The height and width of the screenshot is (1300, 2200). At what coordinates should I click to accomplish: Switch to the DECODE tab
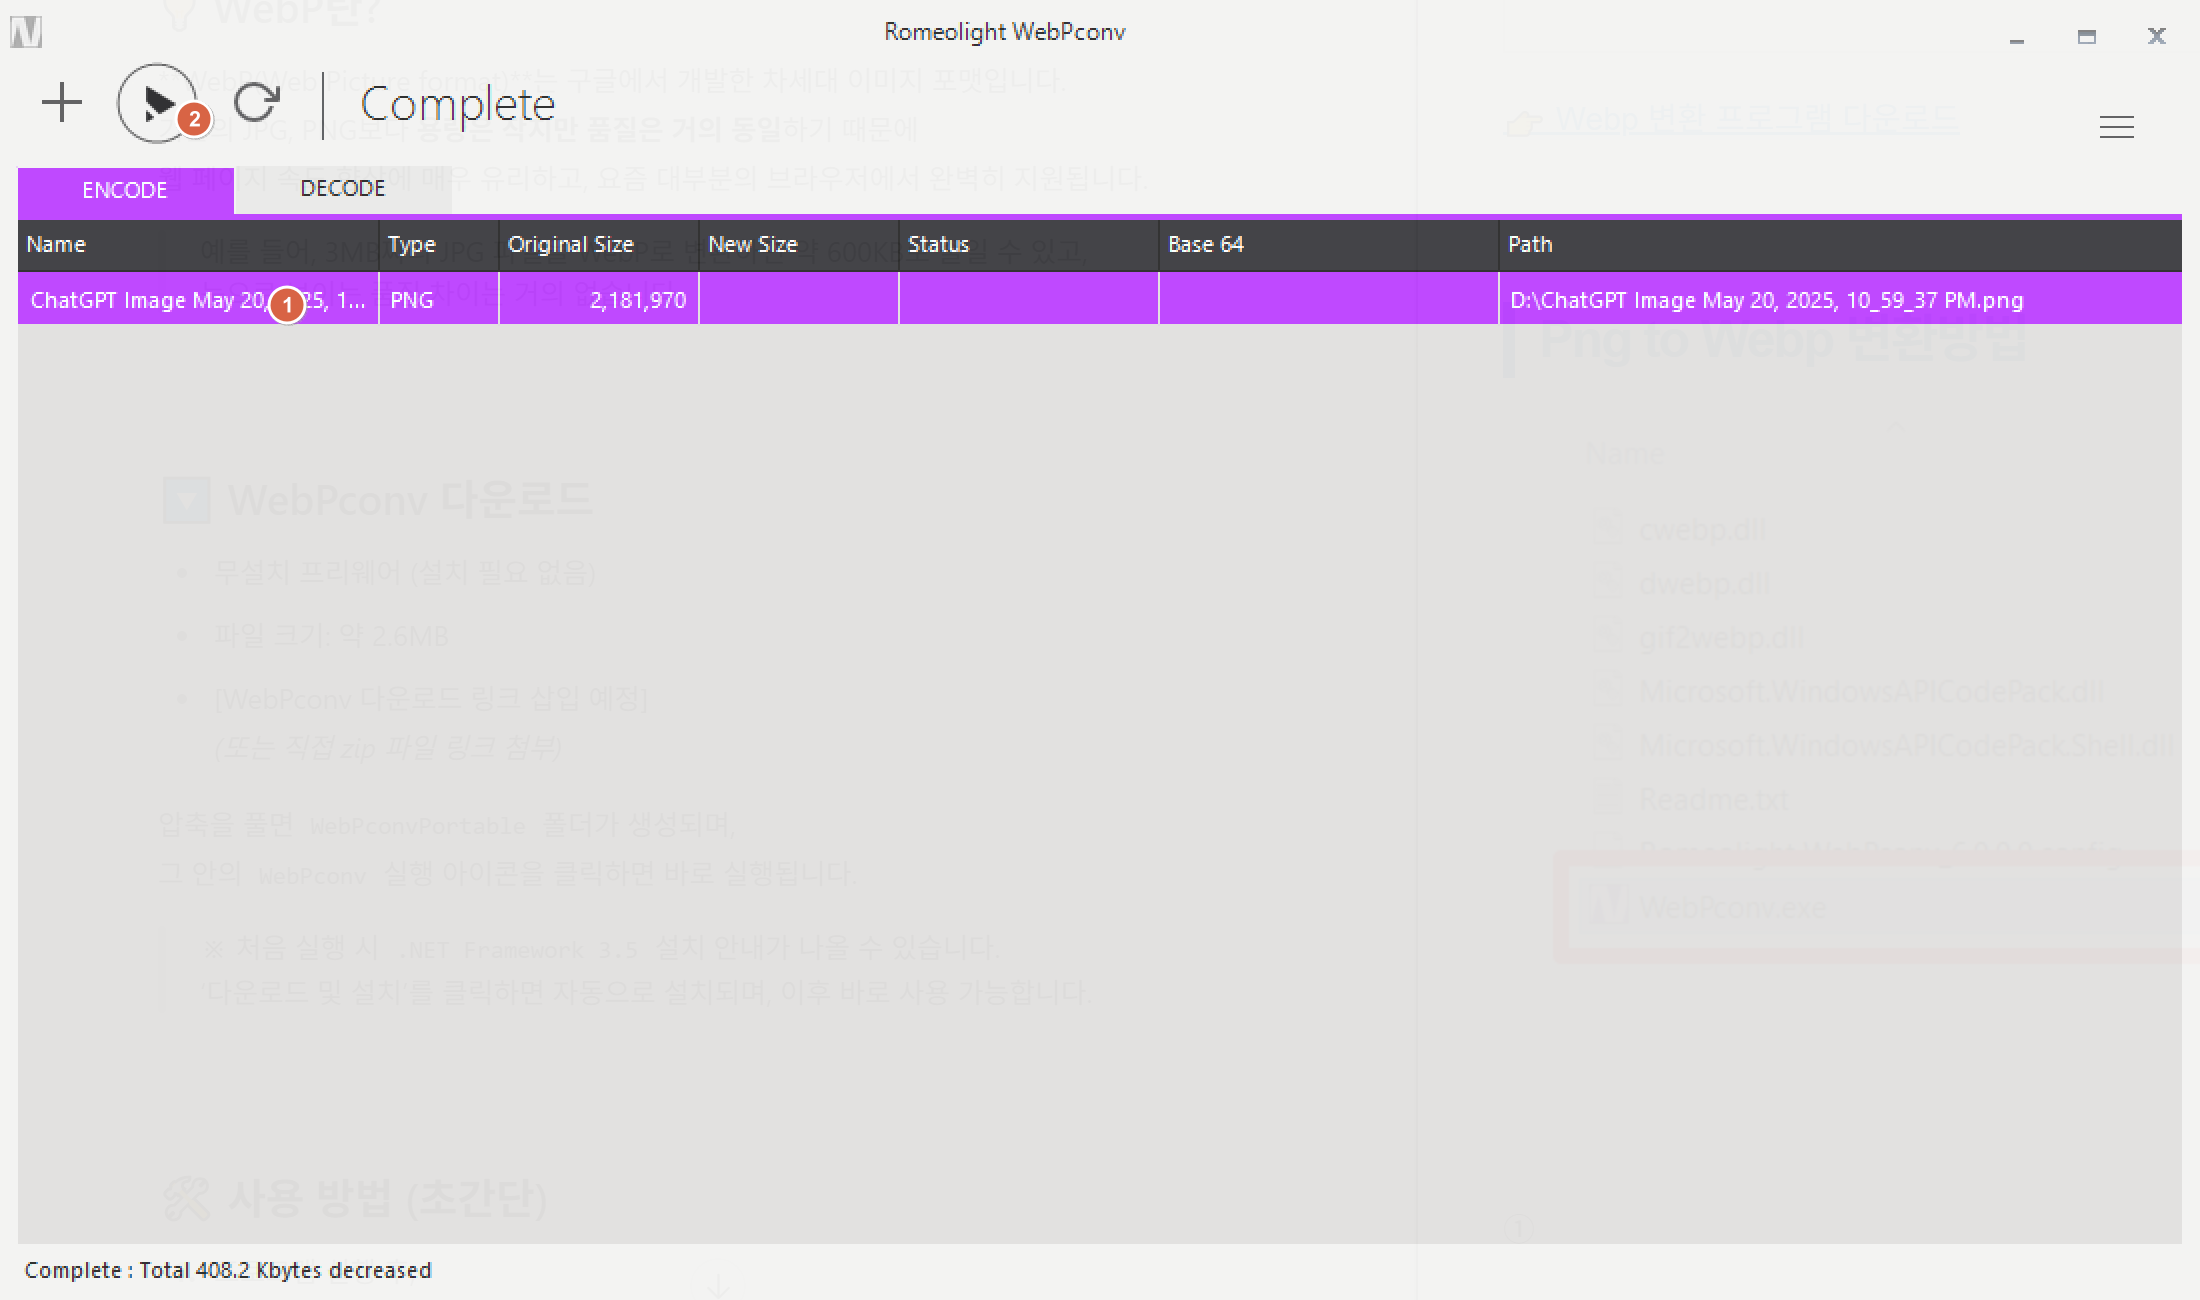coord(342,189)
